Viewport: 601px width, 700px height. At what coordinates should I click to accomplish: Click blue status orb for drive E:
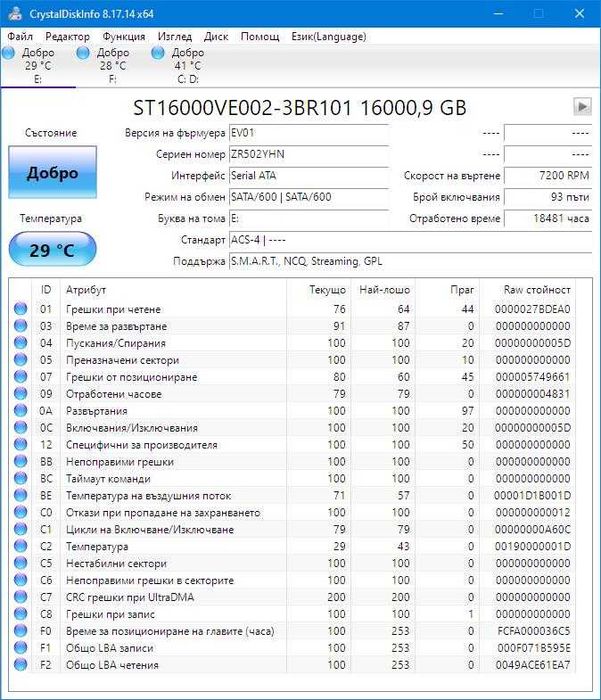coord(8,53)
